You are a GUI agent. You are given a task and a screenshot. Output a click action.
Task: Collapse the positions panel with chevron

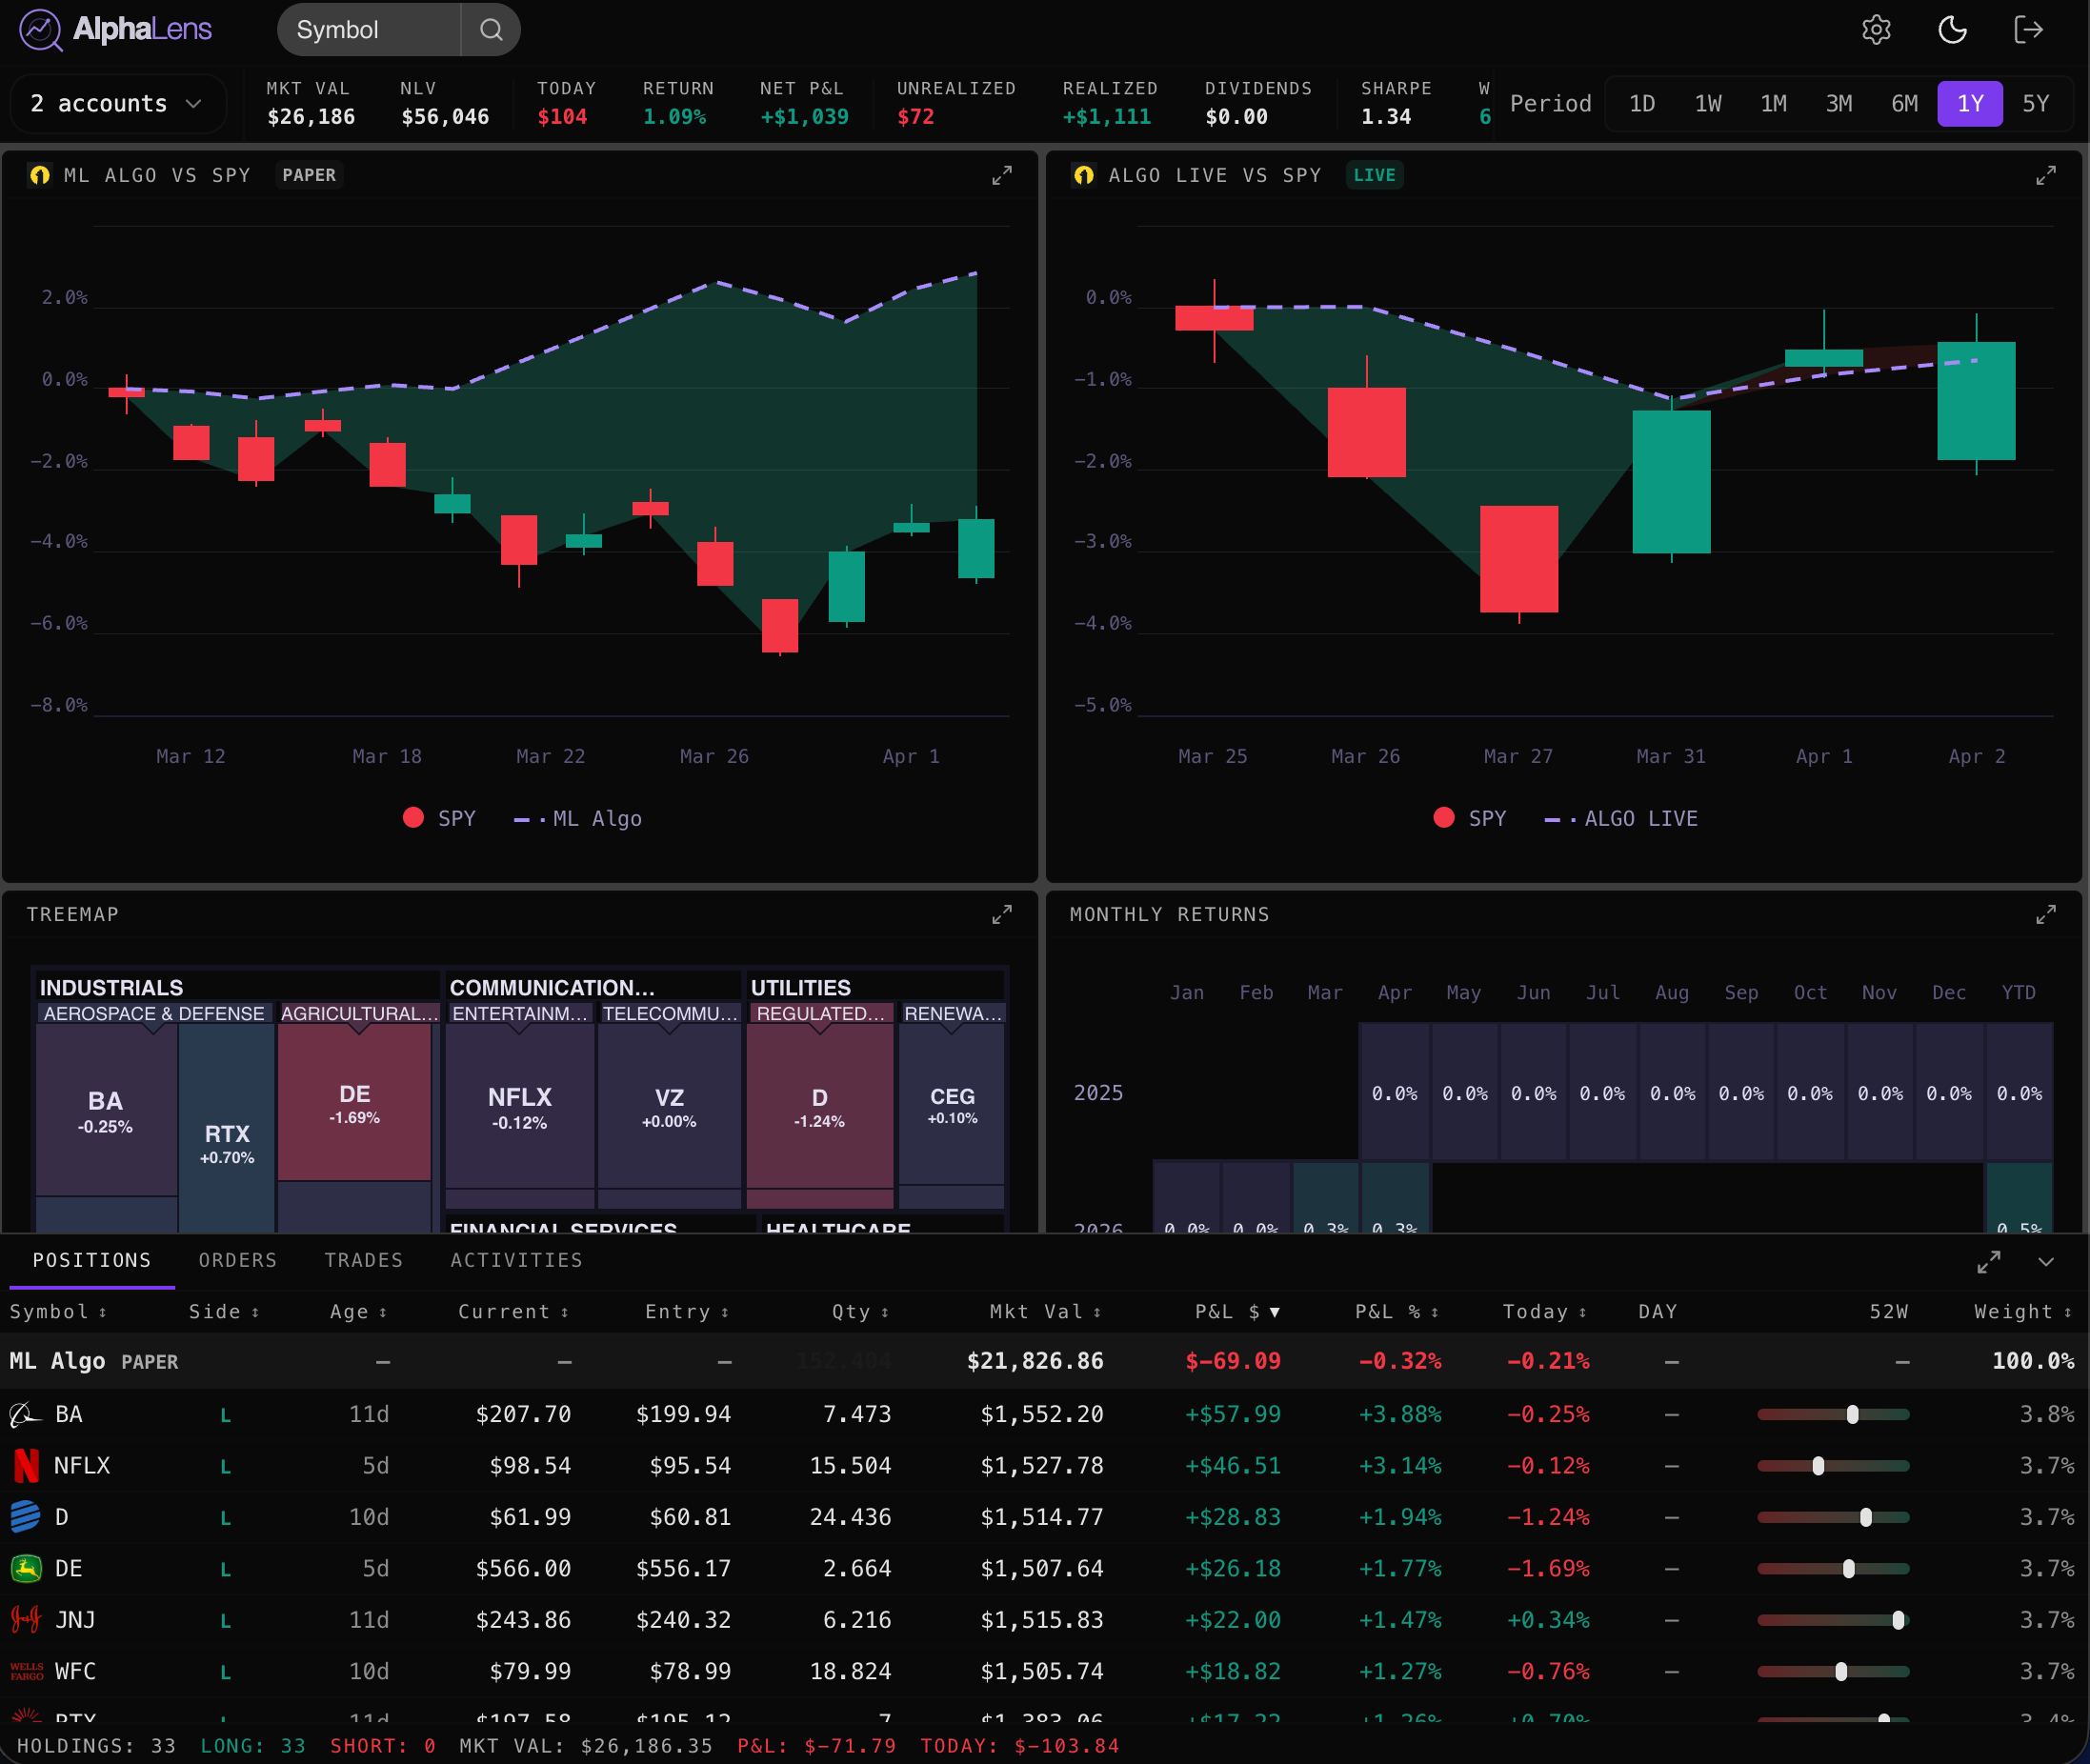pyautogui.click(x=2046, y=1262)
